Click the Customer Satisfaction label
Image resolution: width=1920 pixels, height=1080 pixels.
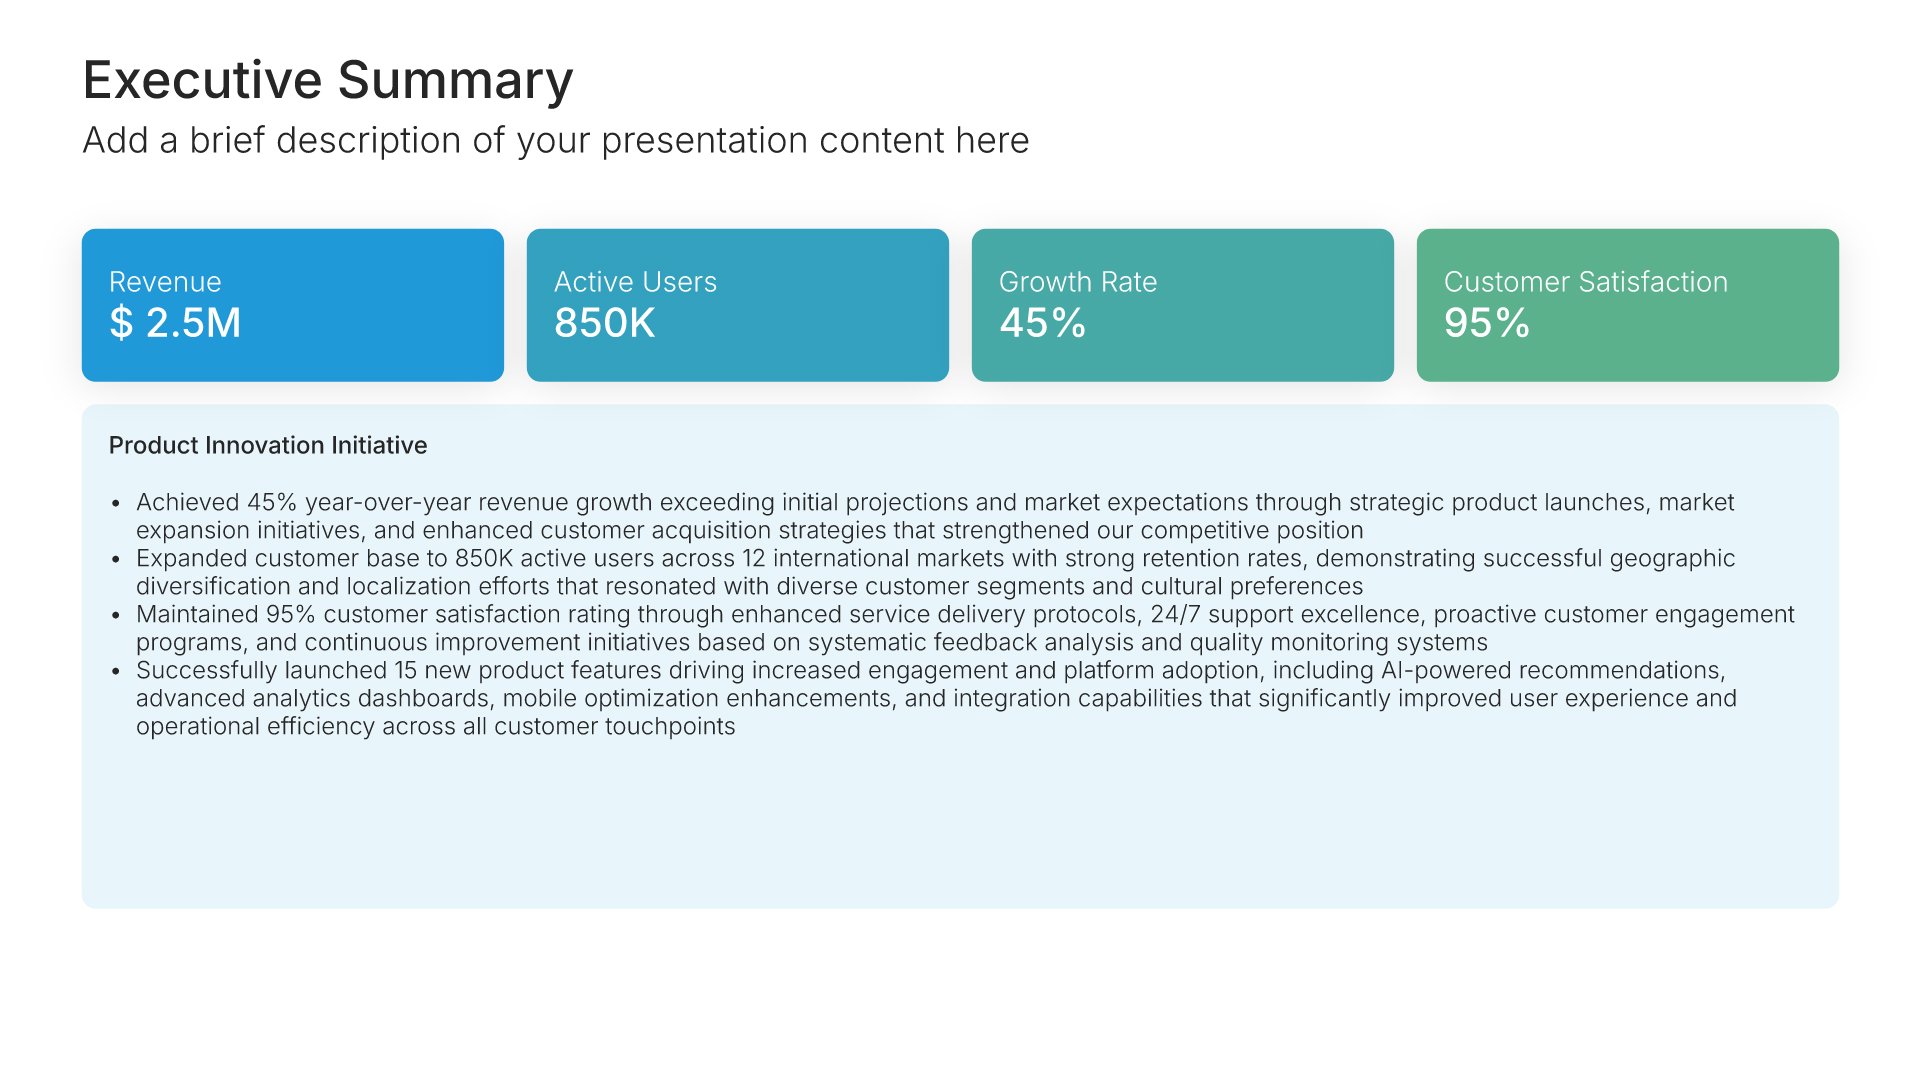click(x=1585, y=282)
